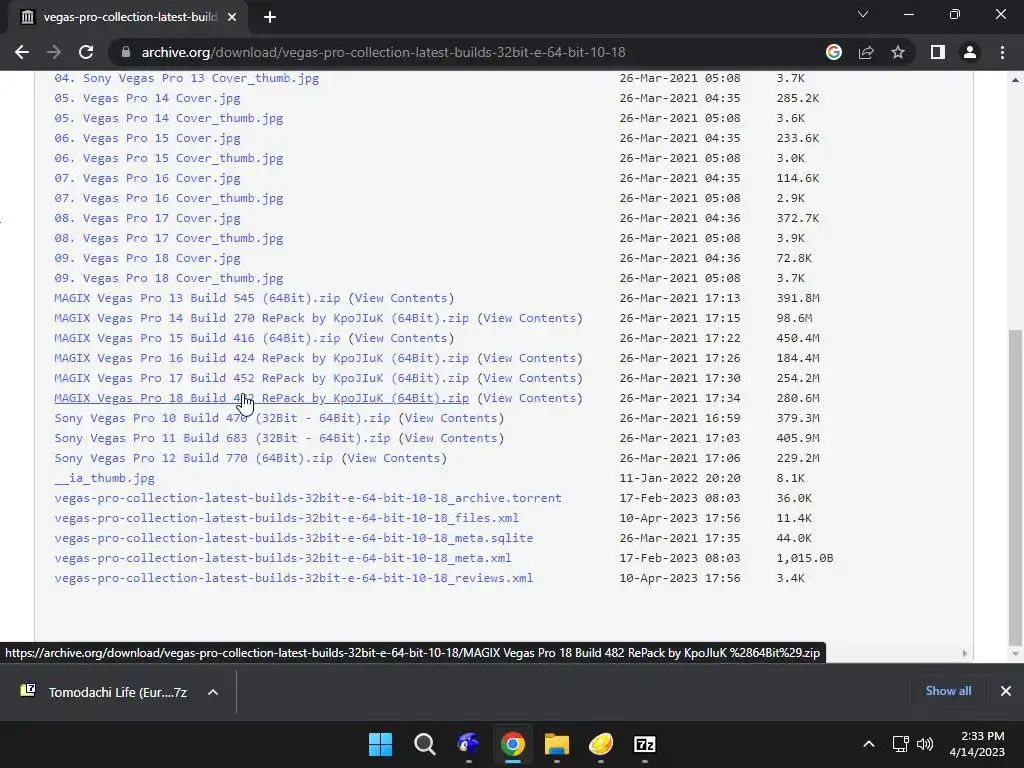Open 05. Vegas Pro 14 Cover.jpg
The height and width of the screenshot is (768, 1024).
(x=147, y=98)
